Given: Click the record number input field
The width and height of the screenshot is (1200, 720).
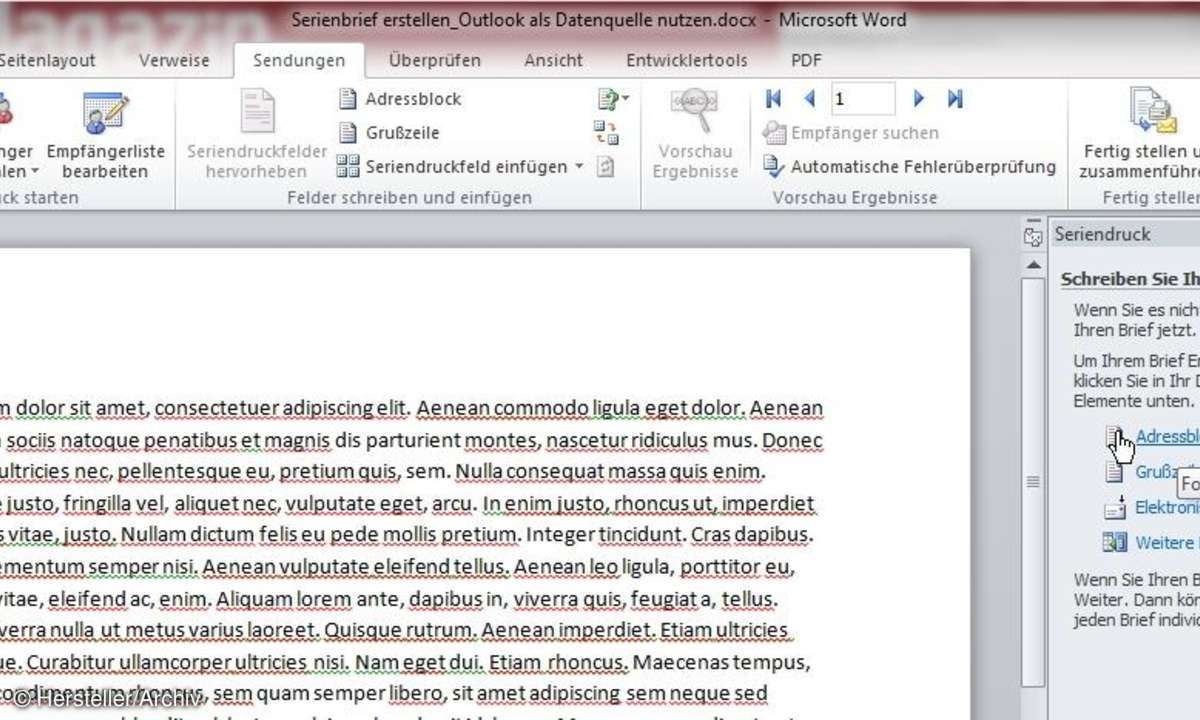Looking at the screenshot, I should (x=862, y=98).
